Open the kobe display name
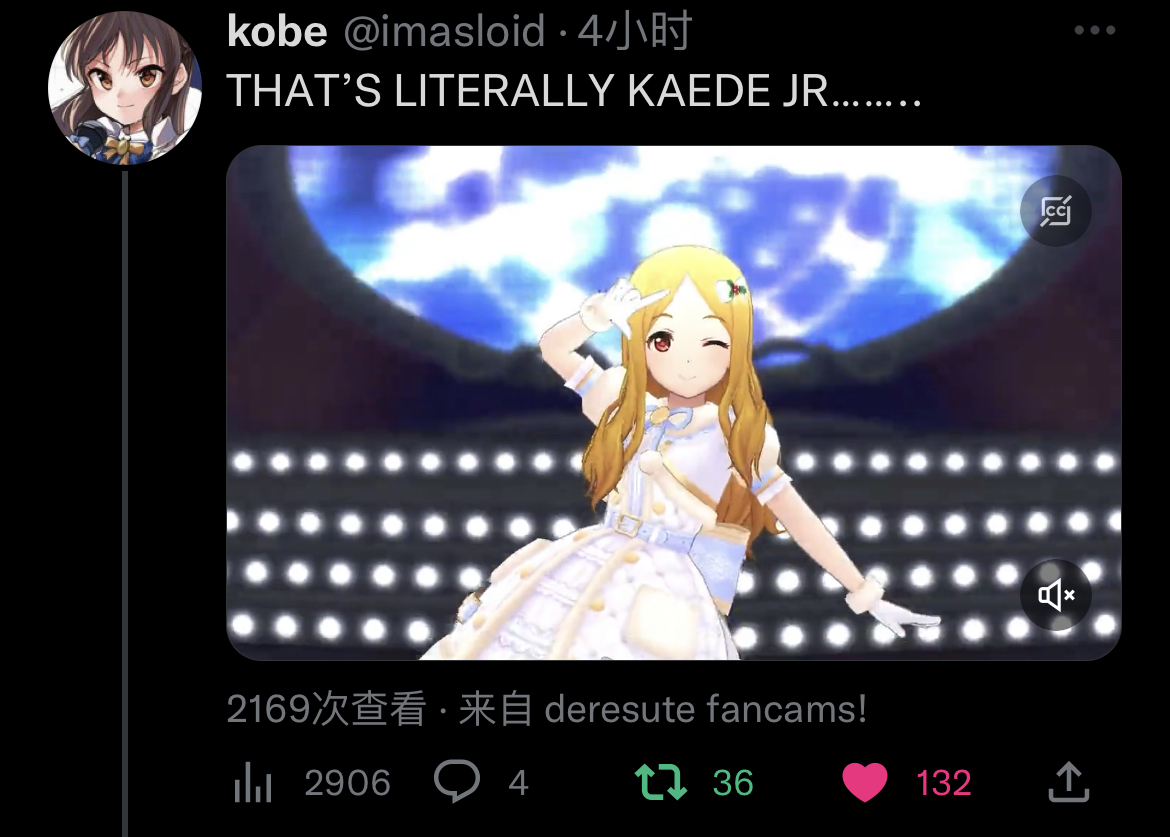Screen dimensions: 1170x837 coord(277,31)
